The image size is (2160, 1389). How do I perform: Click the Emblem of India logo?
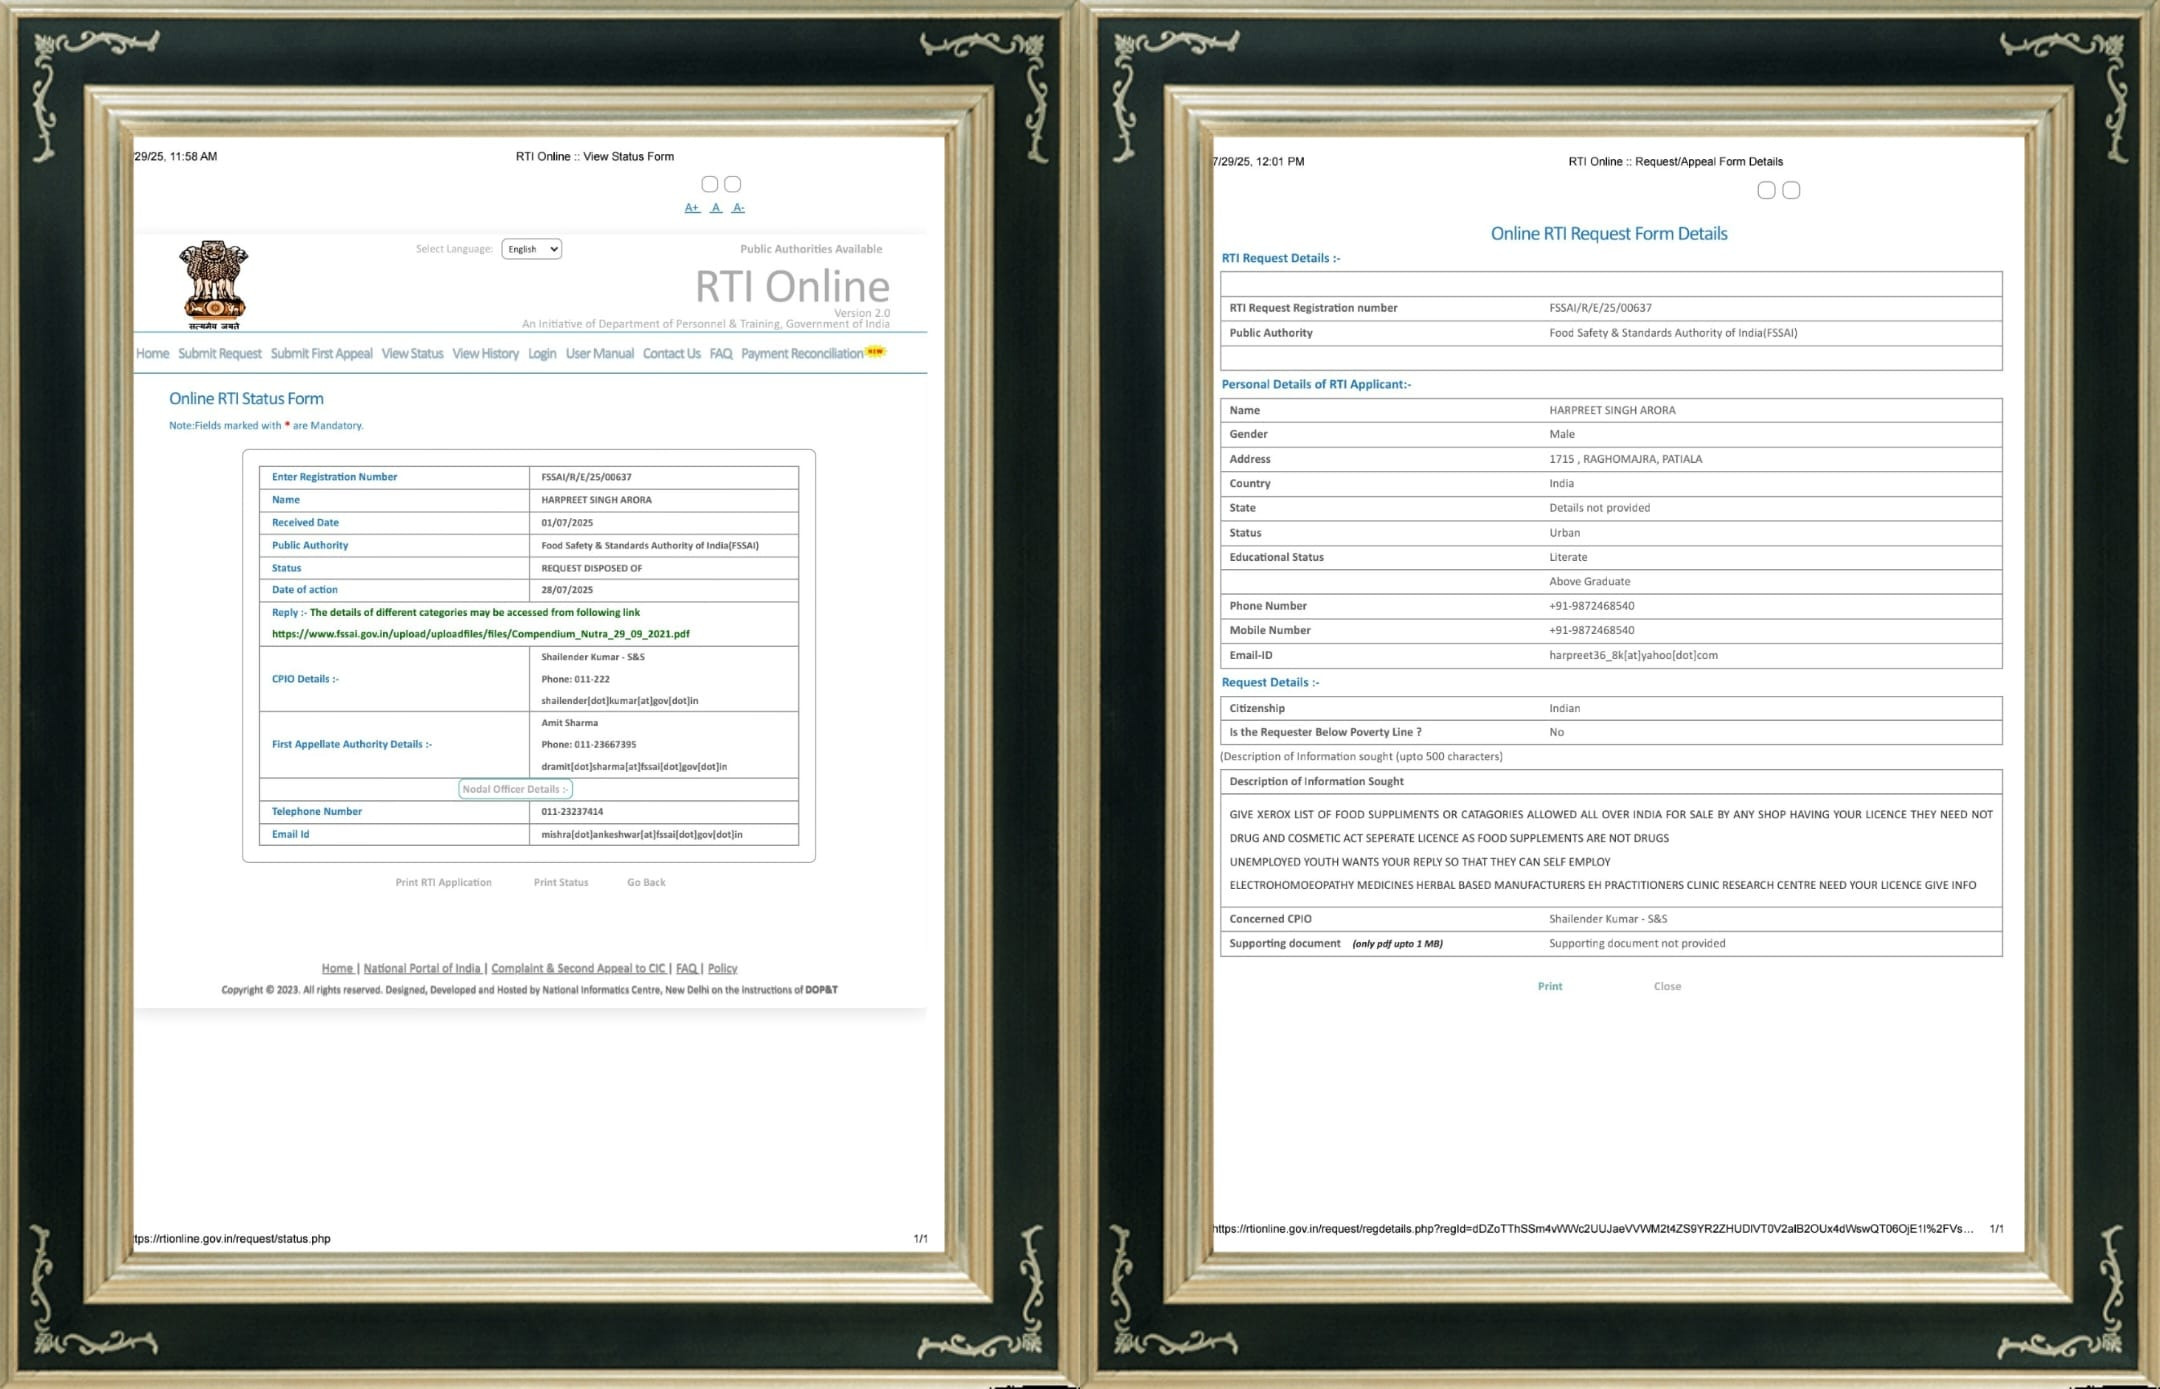coord(214,285)
